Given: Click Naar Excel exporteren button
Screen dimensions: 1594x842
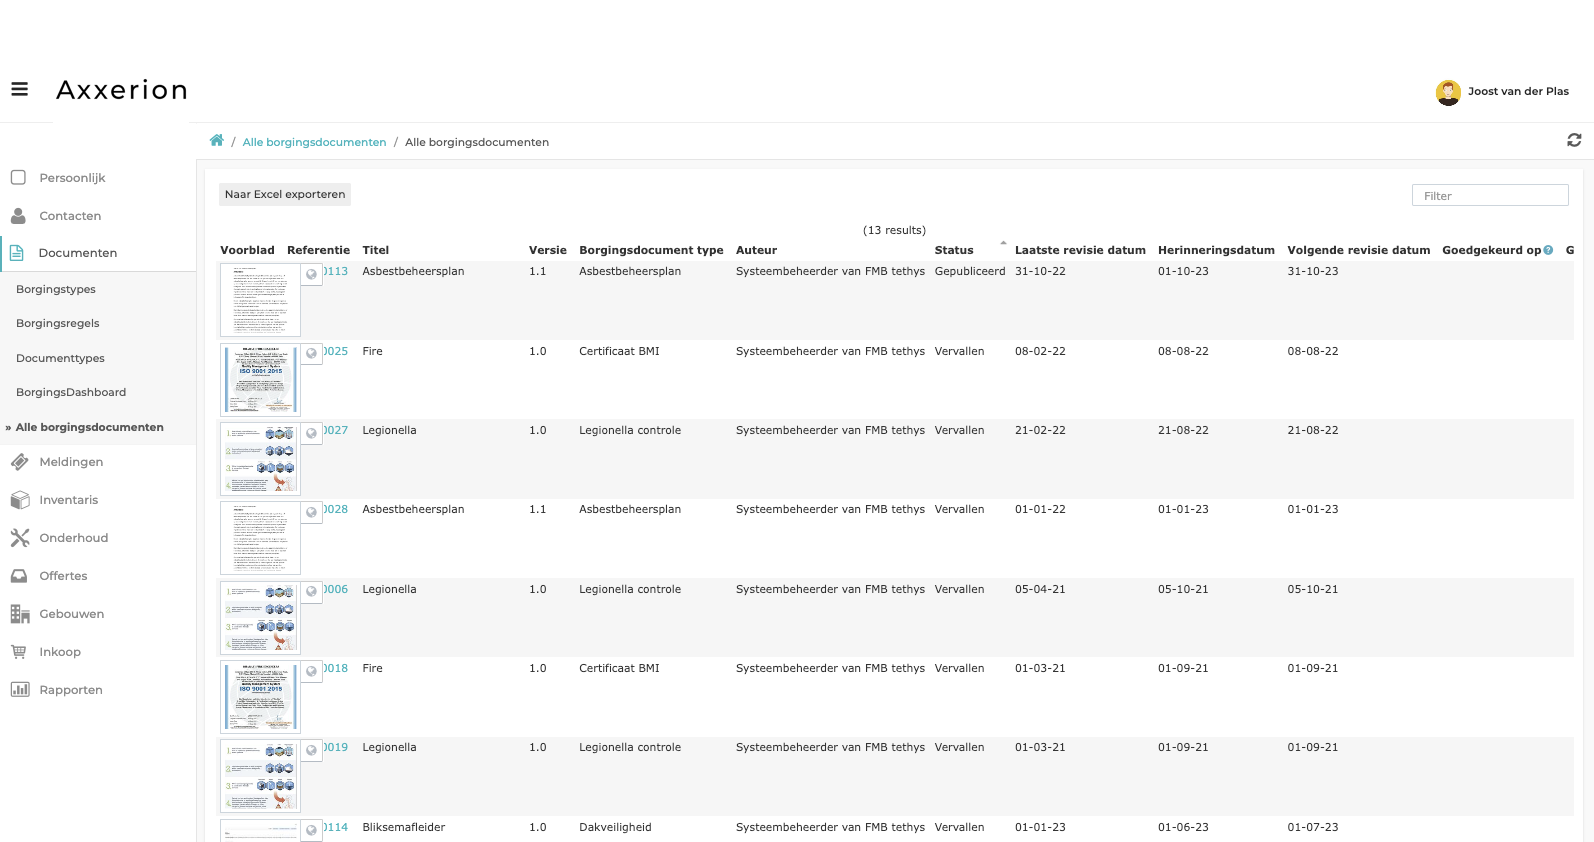Looking at the screenshot, I should tap(285, 194).
